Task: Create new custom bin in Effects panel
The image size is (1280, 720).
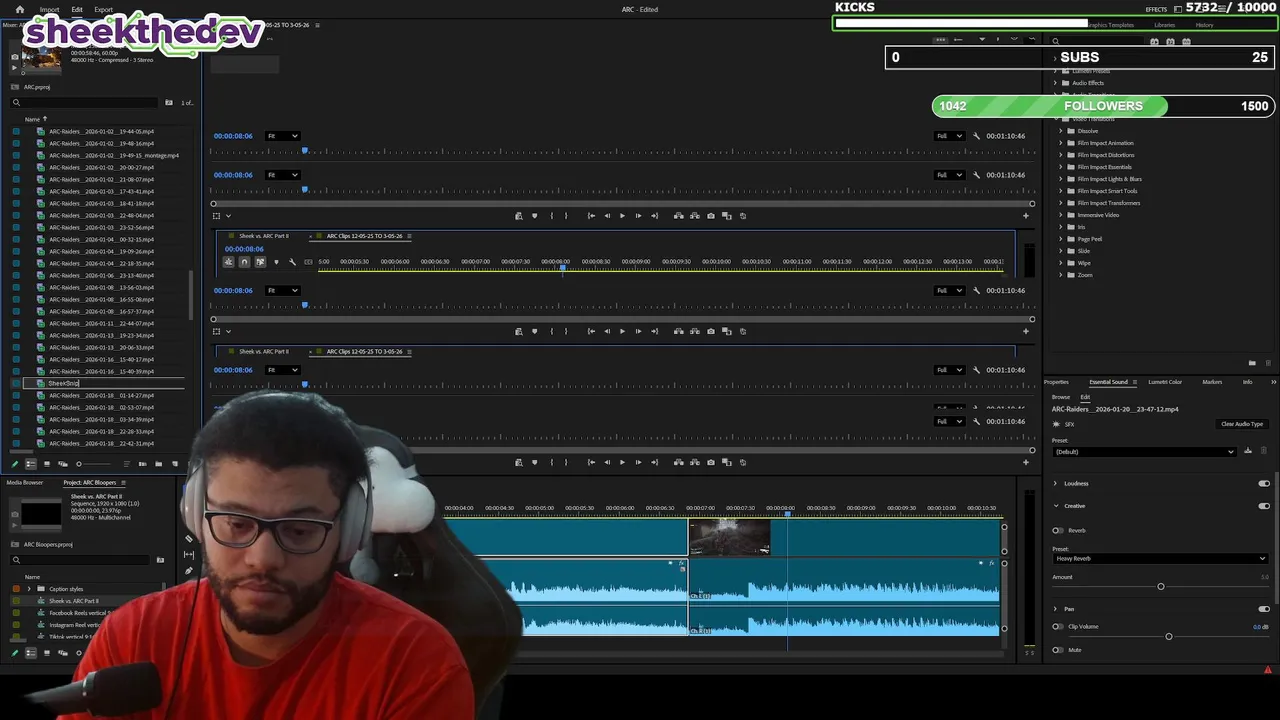Action: click(1252, 363)
